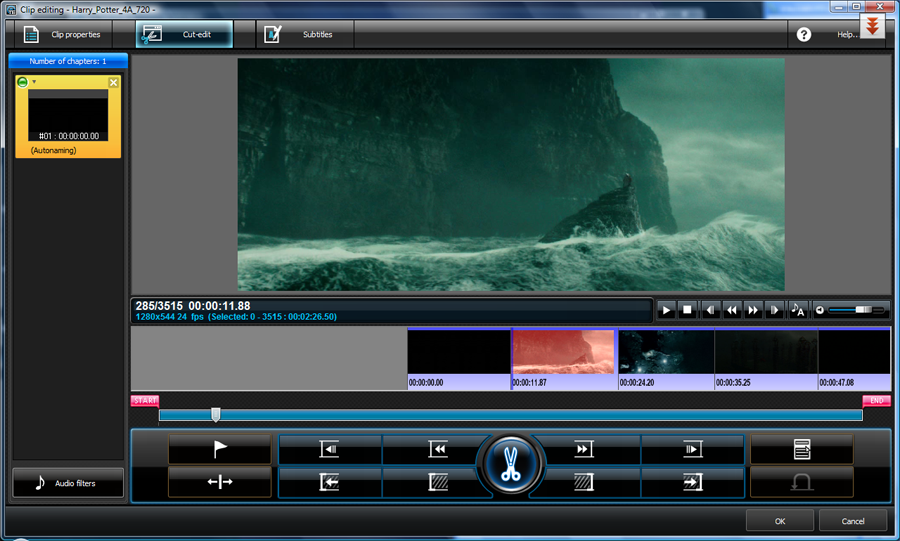Click the Help question mark icon
This screenshot has height=541, width=900.
coord(804,34)
